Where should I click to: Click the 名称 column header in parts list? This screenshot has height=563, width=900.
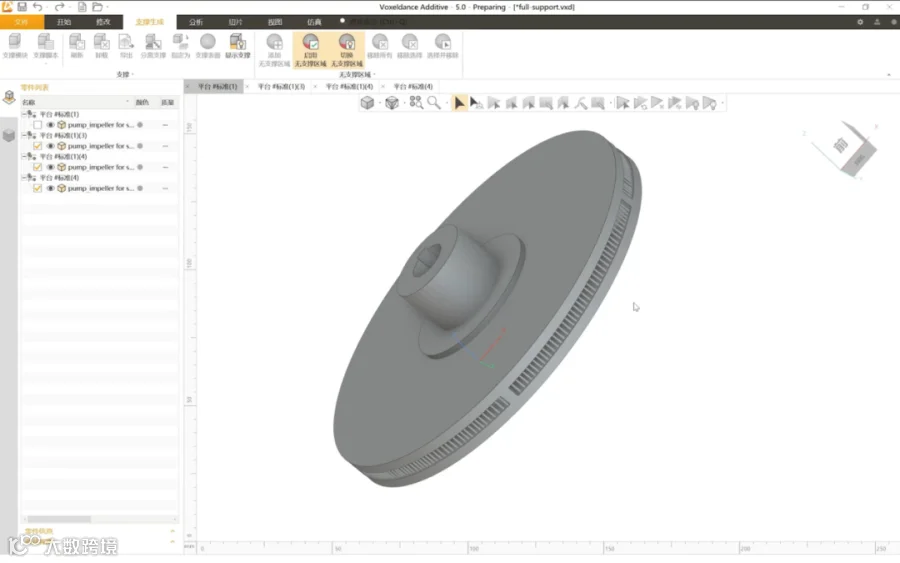[x=29, y=102]
